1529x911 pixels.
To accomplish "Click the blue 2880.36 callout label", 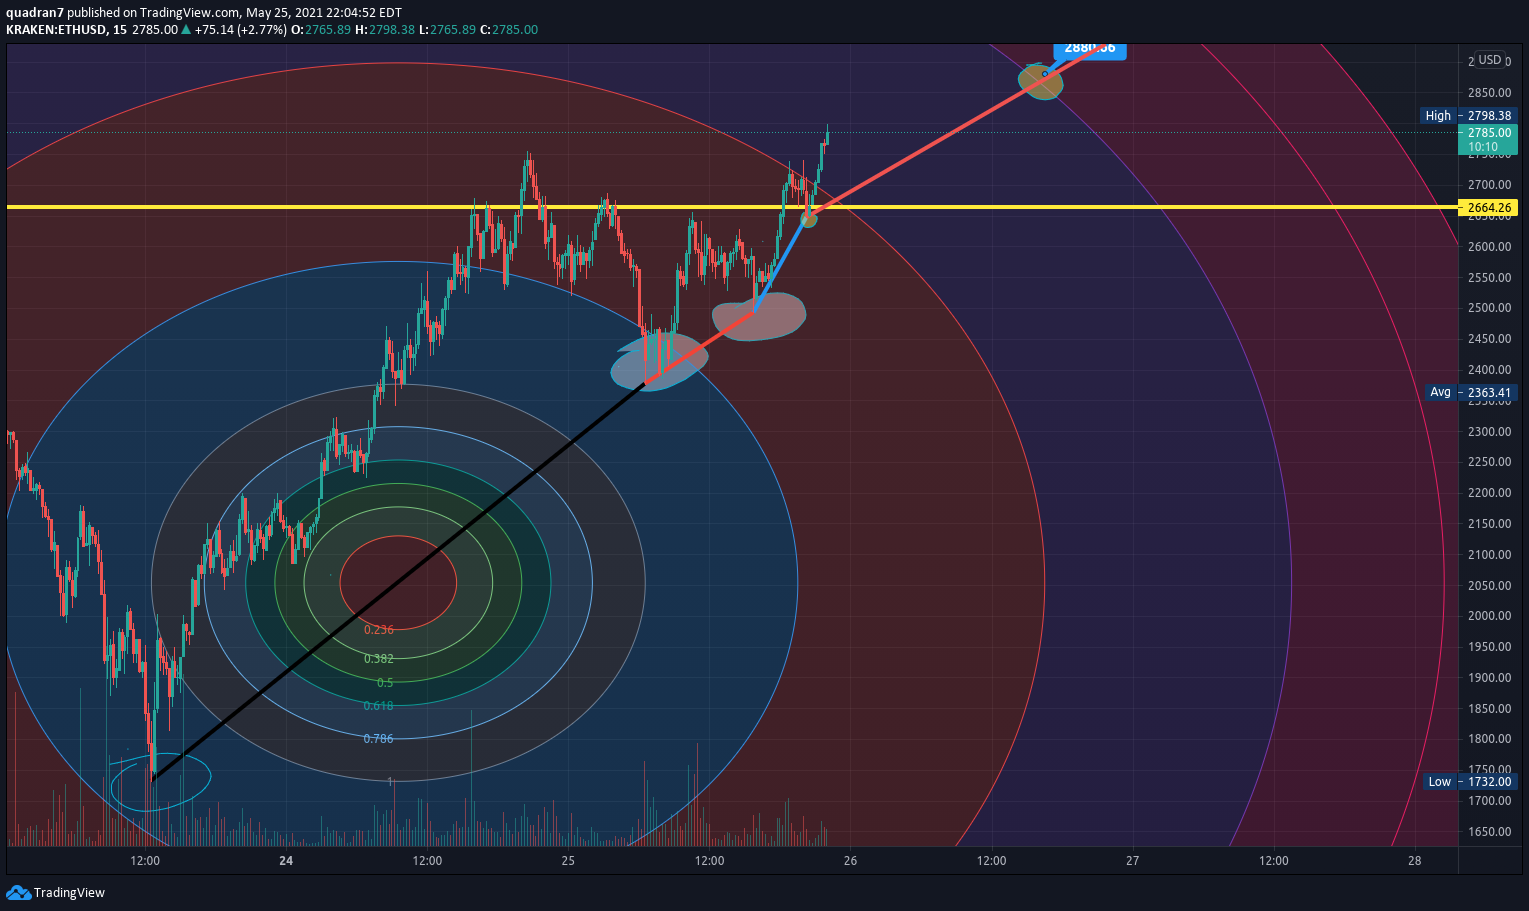I will pos(1090,49).
